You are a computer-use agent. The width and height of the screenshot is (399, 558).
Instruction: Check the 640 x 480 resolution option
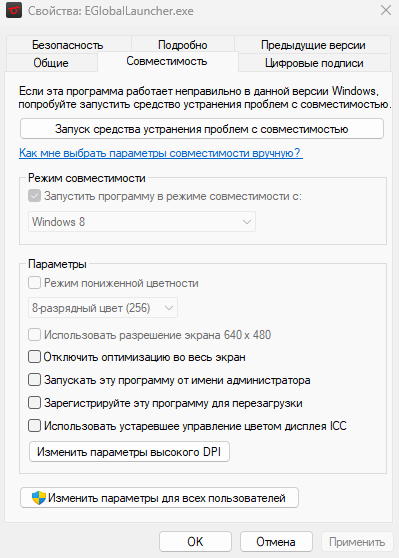tap(34, 335)
